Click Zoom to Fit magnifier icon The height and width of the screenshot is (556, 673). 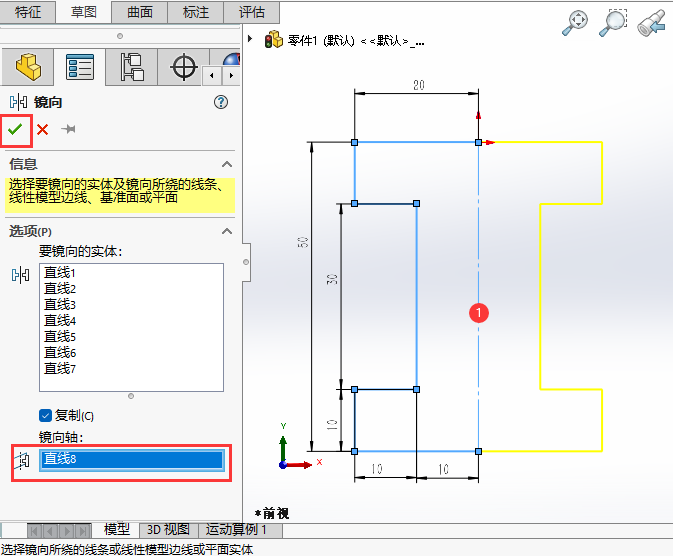pyautogui.click(x=575, y=23)
